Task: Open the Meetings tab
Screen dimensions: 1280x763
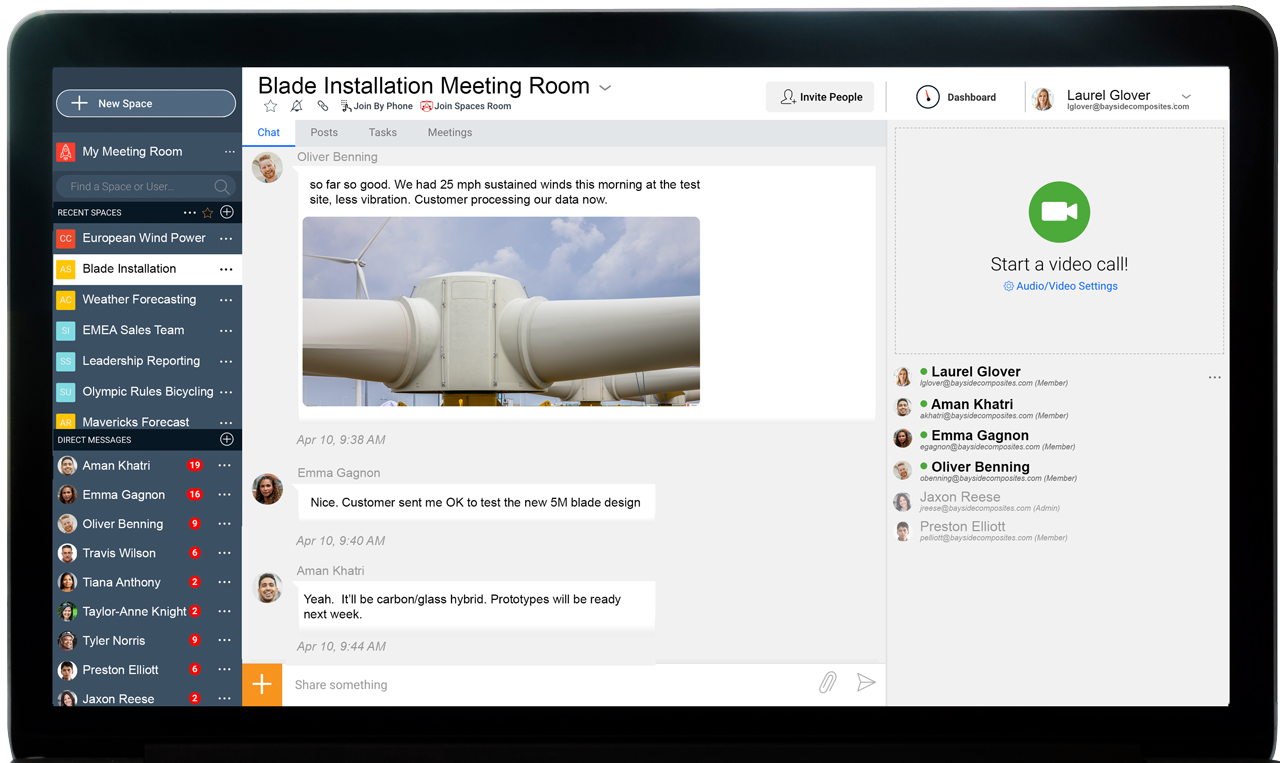Action: (x=449, y=132)
